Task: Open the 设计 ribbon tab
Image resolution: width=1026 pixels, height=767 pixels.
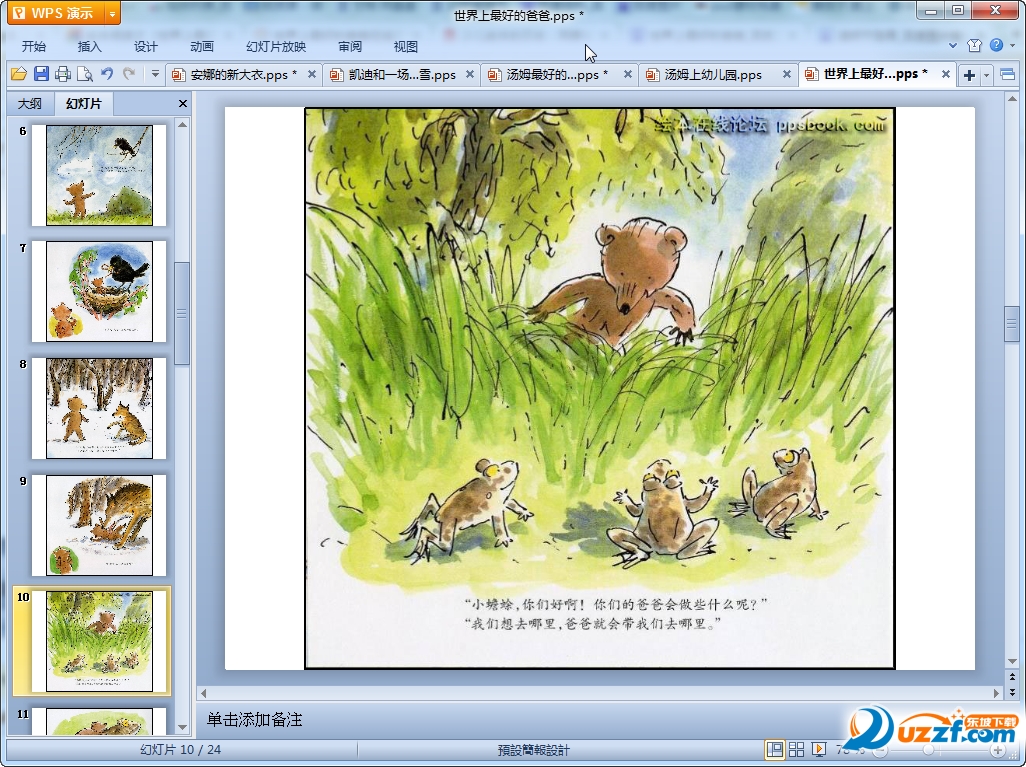Action: (146, 46)
